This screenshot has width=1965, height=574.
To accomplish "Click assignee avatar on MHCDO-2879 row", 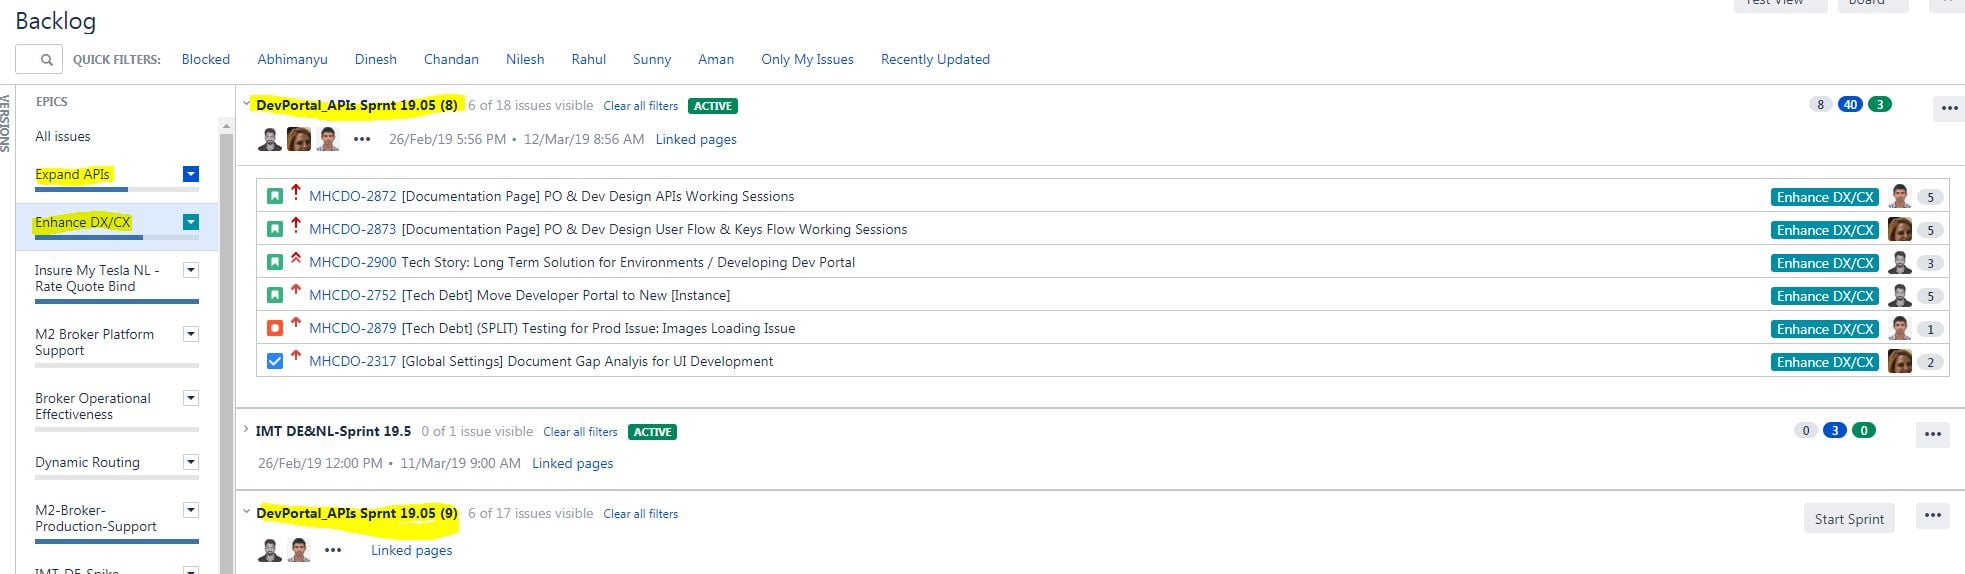I will [x=1899, y=328].
